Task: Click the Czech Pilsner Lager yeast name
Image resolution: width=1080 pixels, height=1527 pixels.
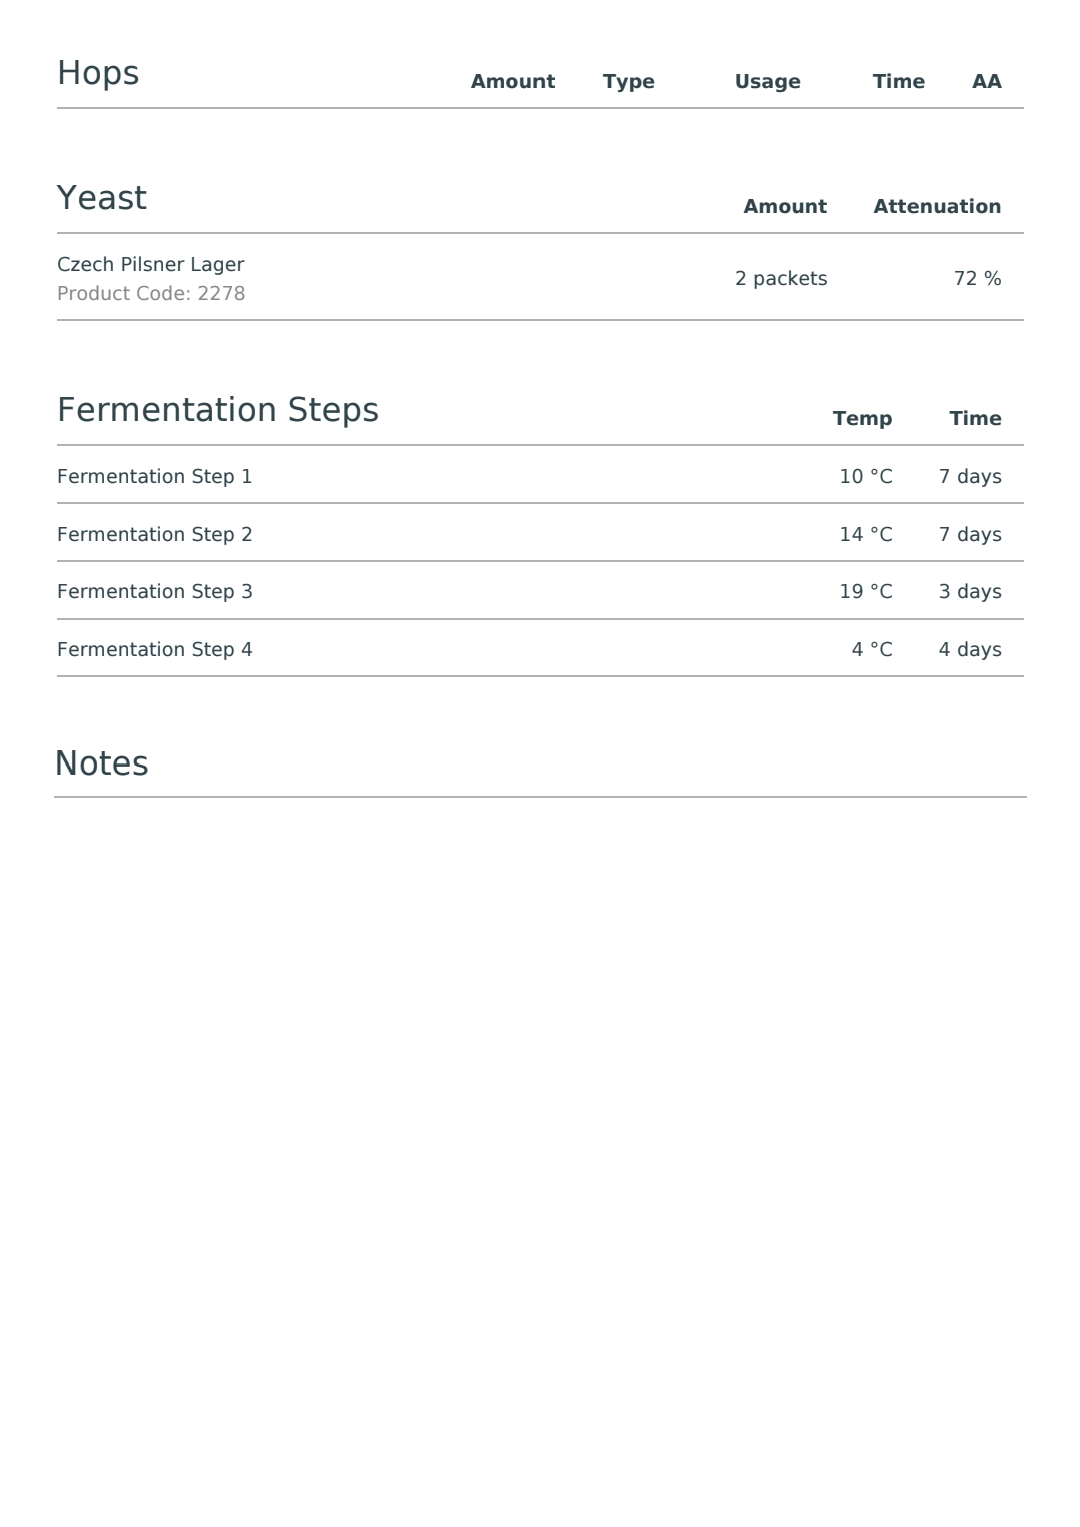Action: pos(151,265)
